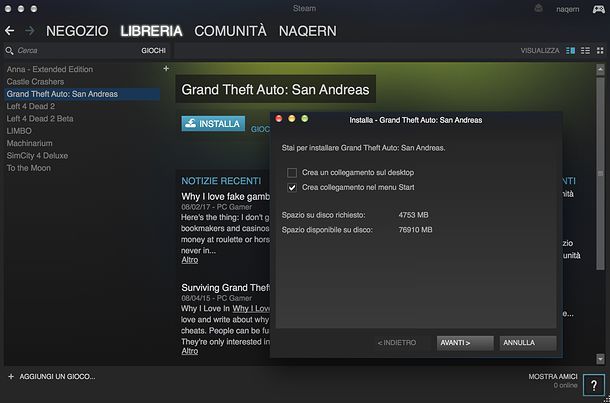610x403 pixels.
Task: Open Big Picture controller icon
Action: point(598,9)
